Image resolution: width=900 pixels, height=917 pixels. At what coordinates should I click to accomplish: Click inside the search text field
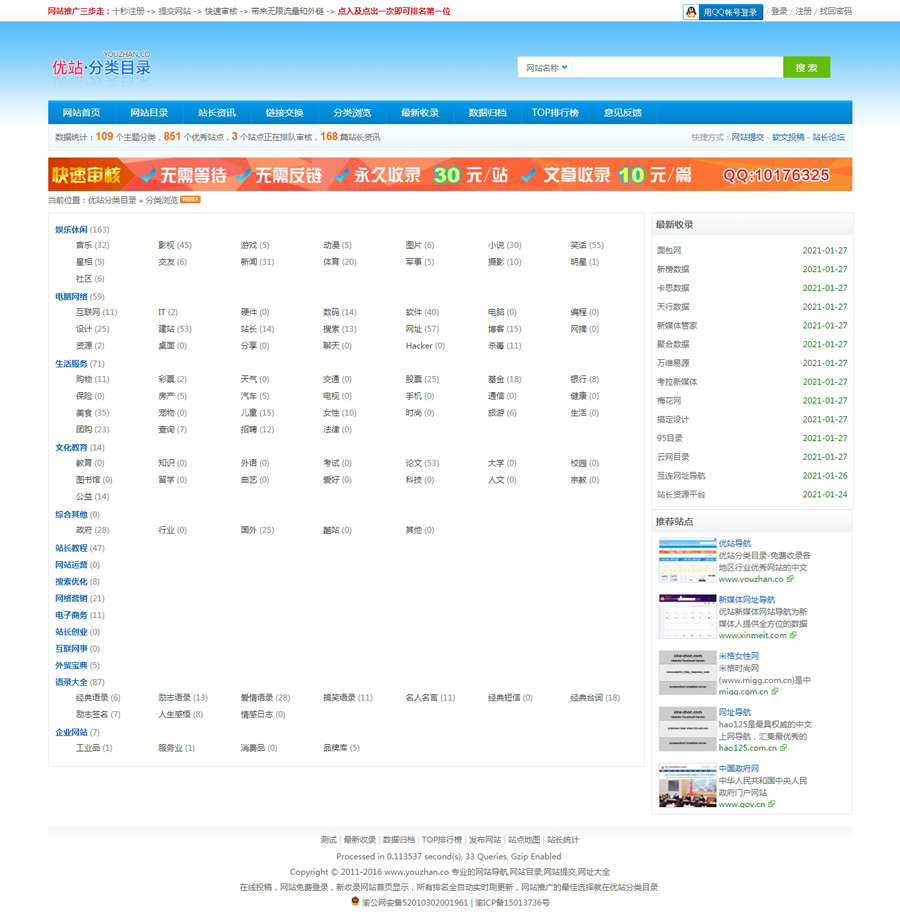677,68
